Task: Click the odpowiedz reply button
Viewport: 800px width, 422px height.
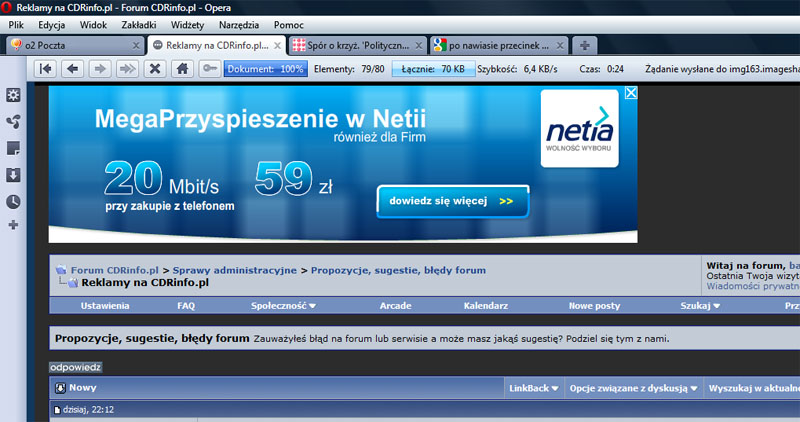Action: coord(76,367)
